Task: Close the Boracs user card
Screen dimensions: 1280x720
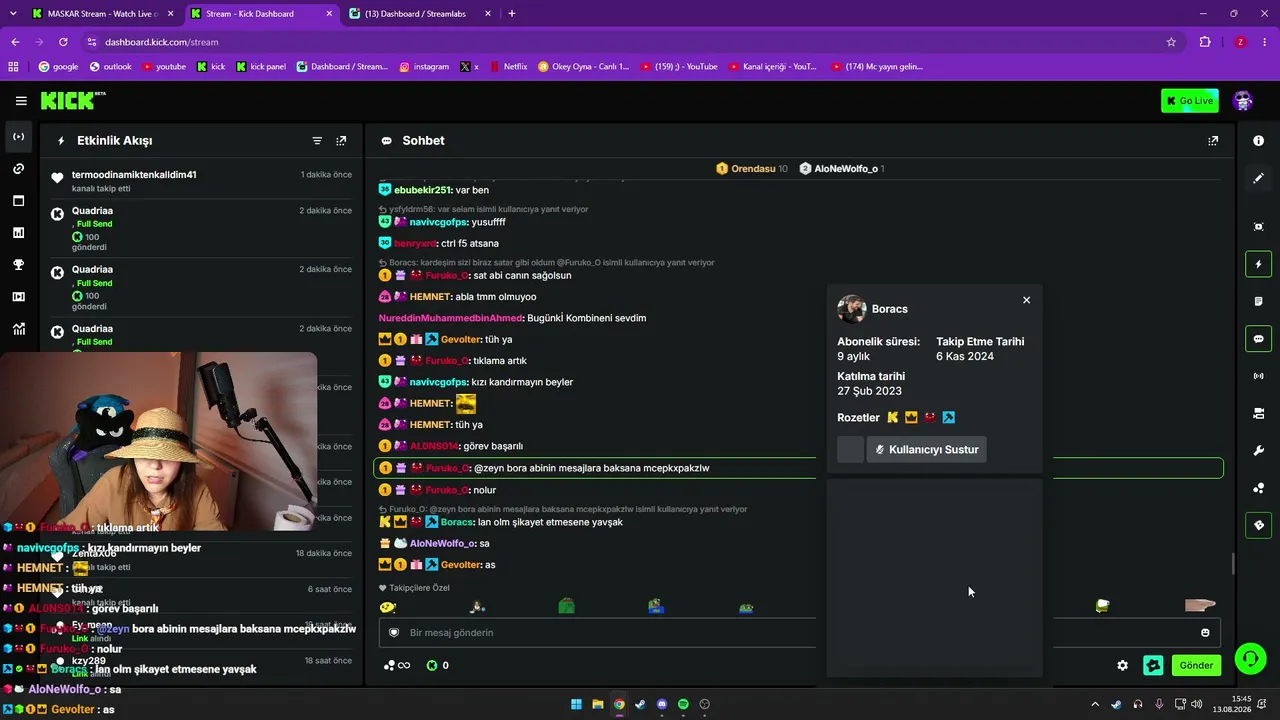Action: pyautogui.click(x=1026, y=300)
